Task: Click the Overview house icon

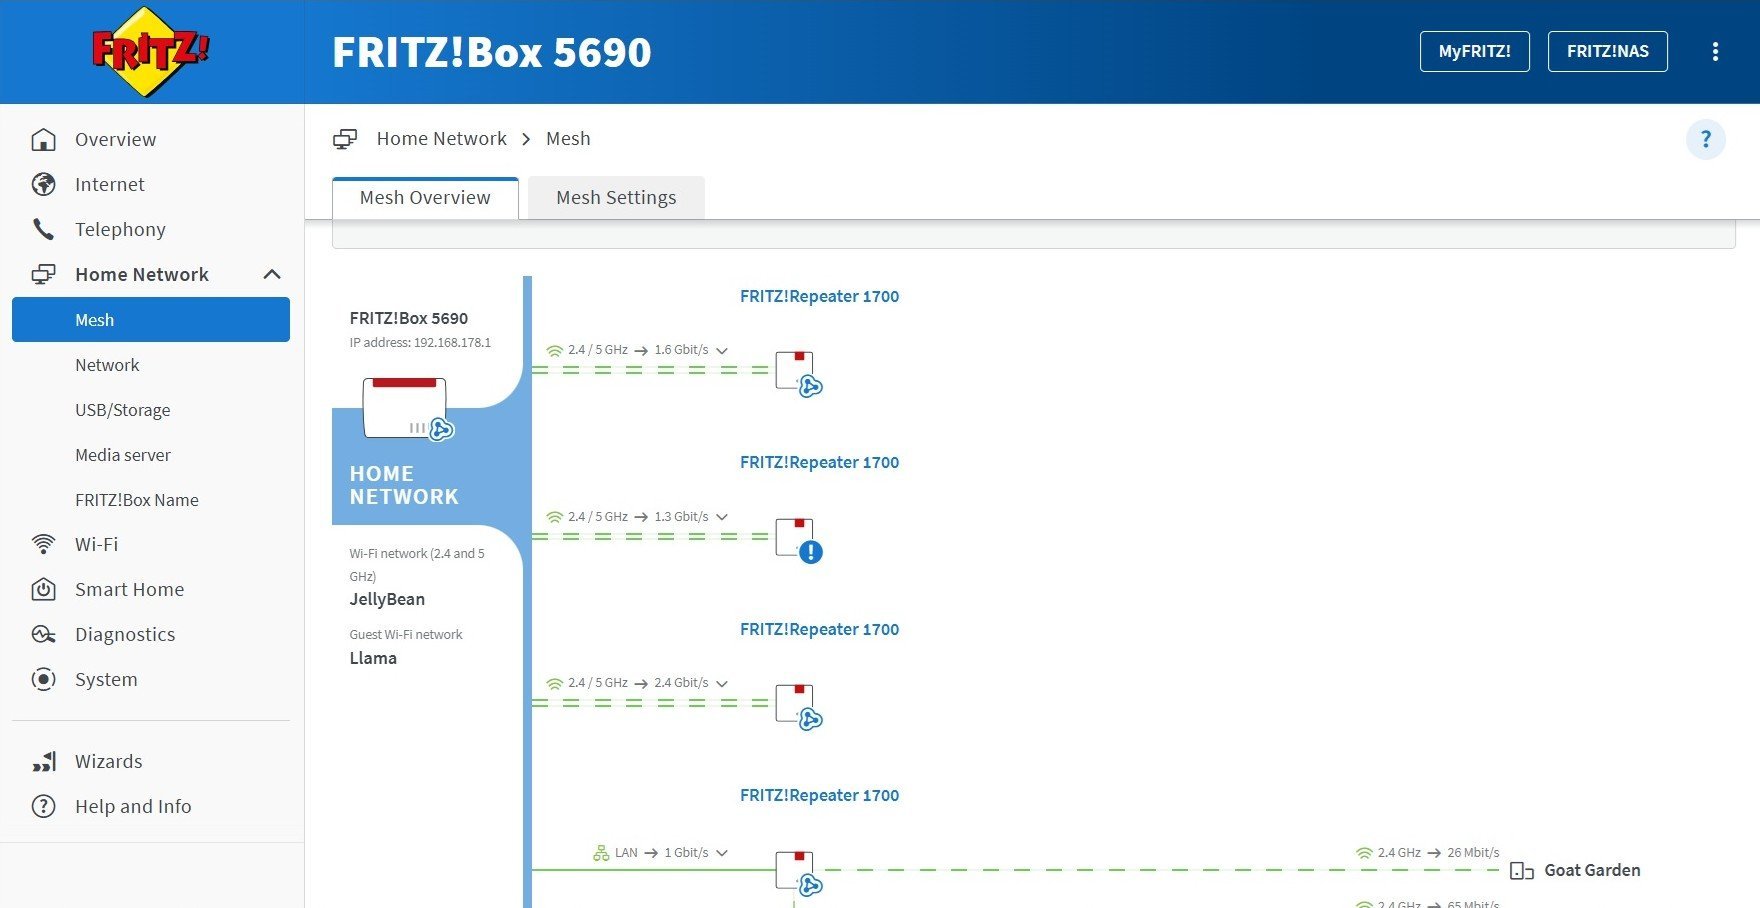Action: 43,139
